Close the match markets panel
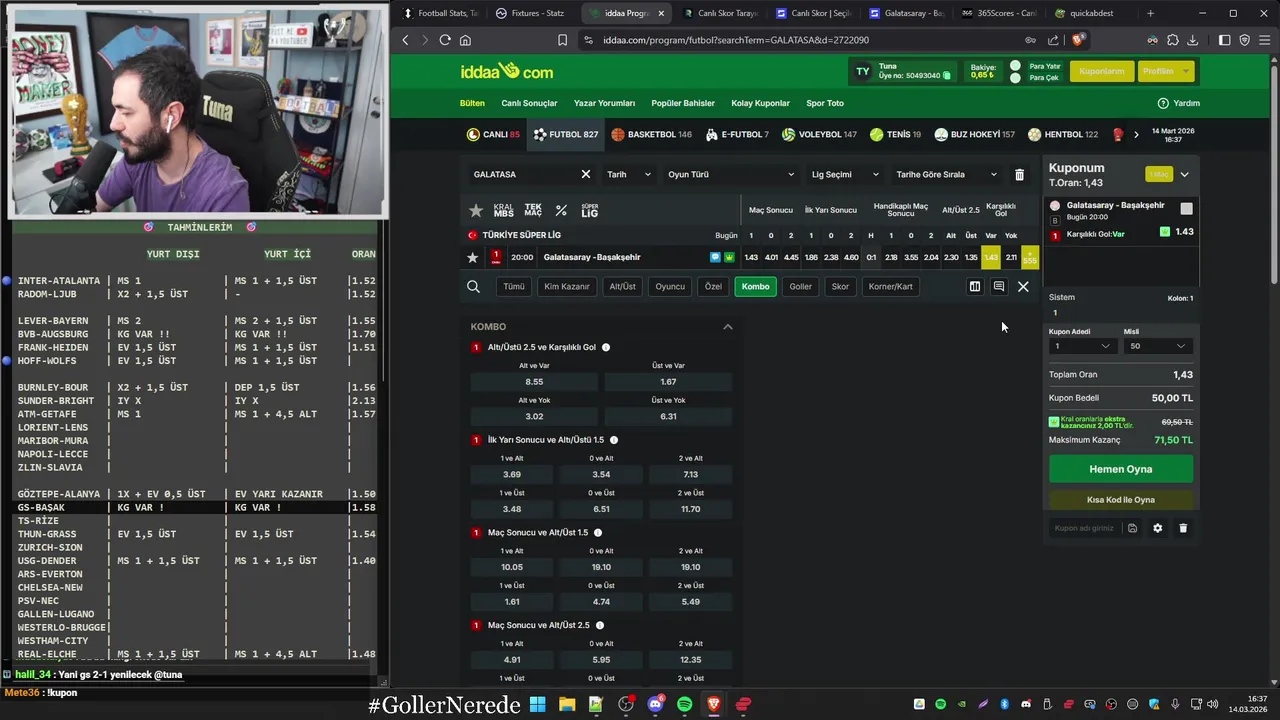 pyautogui.click(x=1023, y=287)
